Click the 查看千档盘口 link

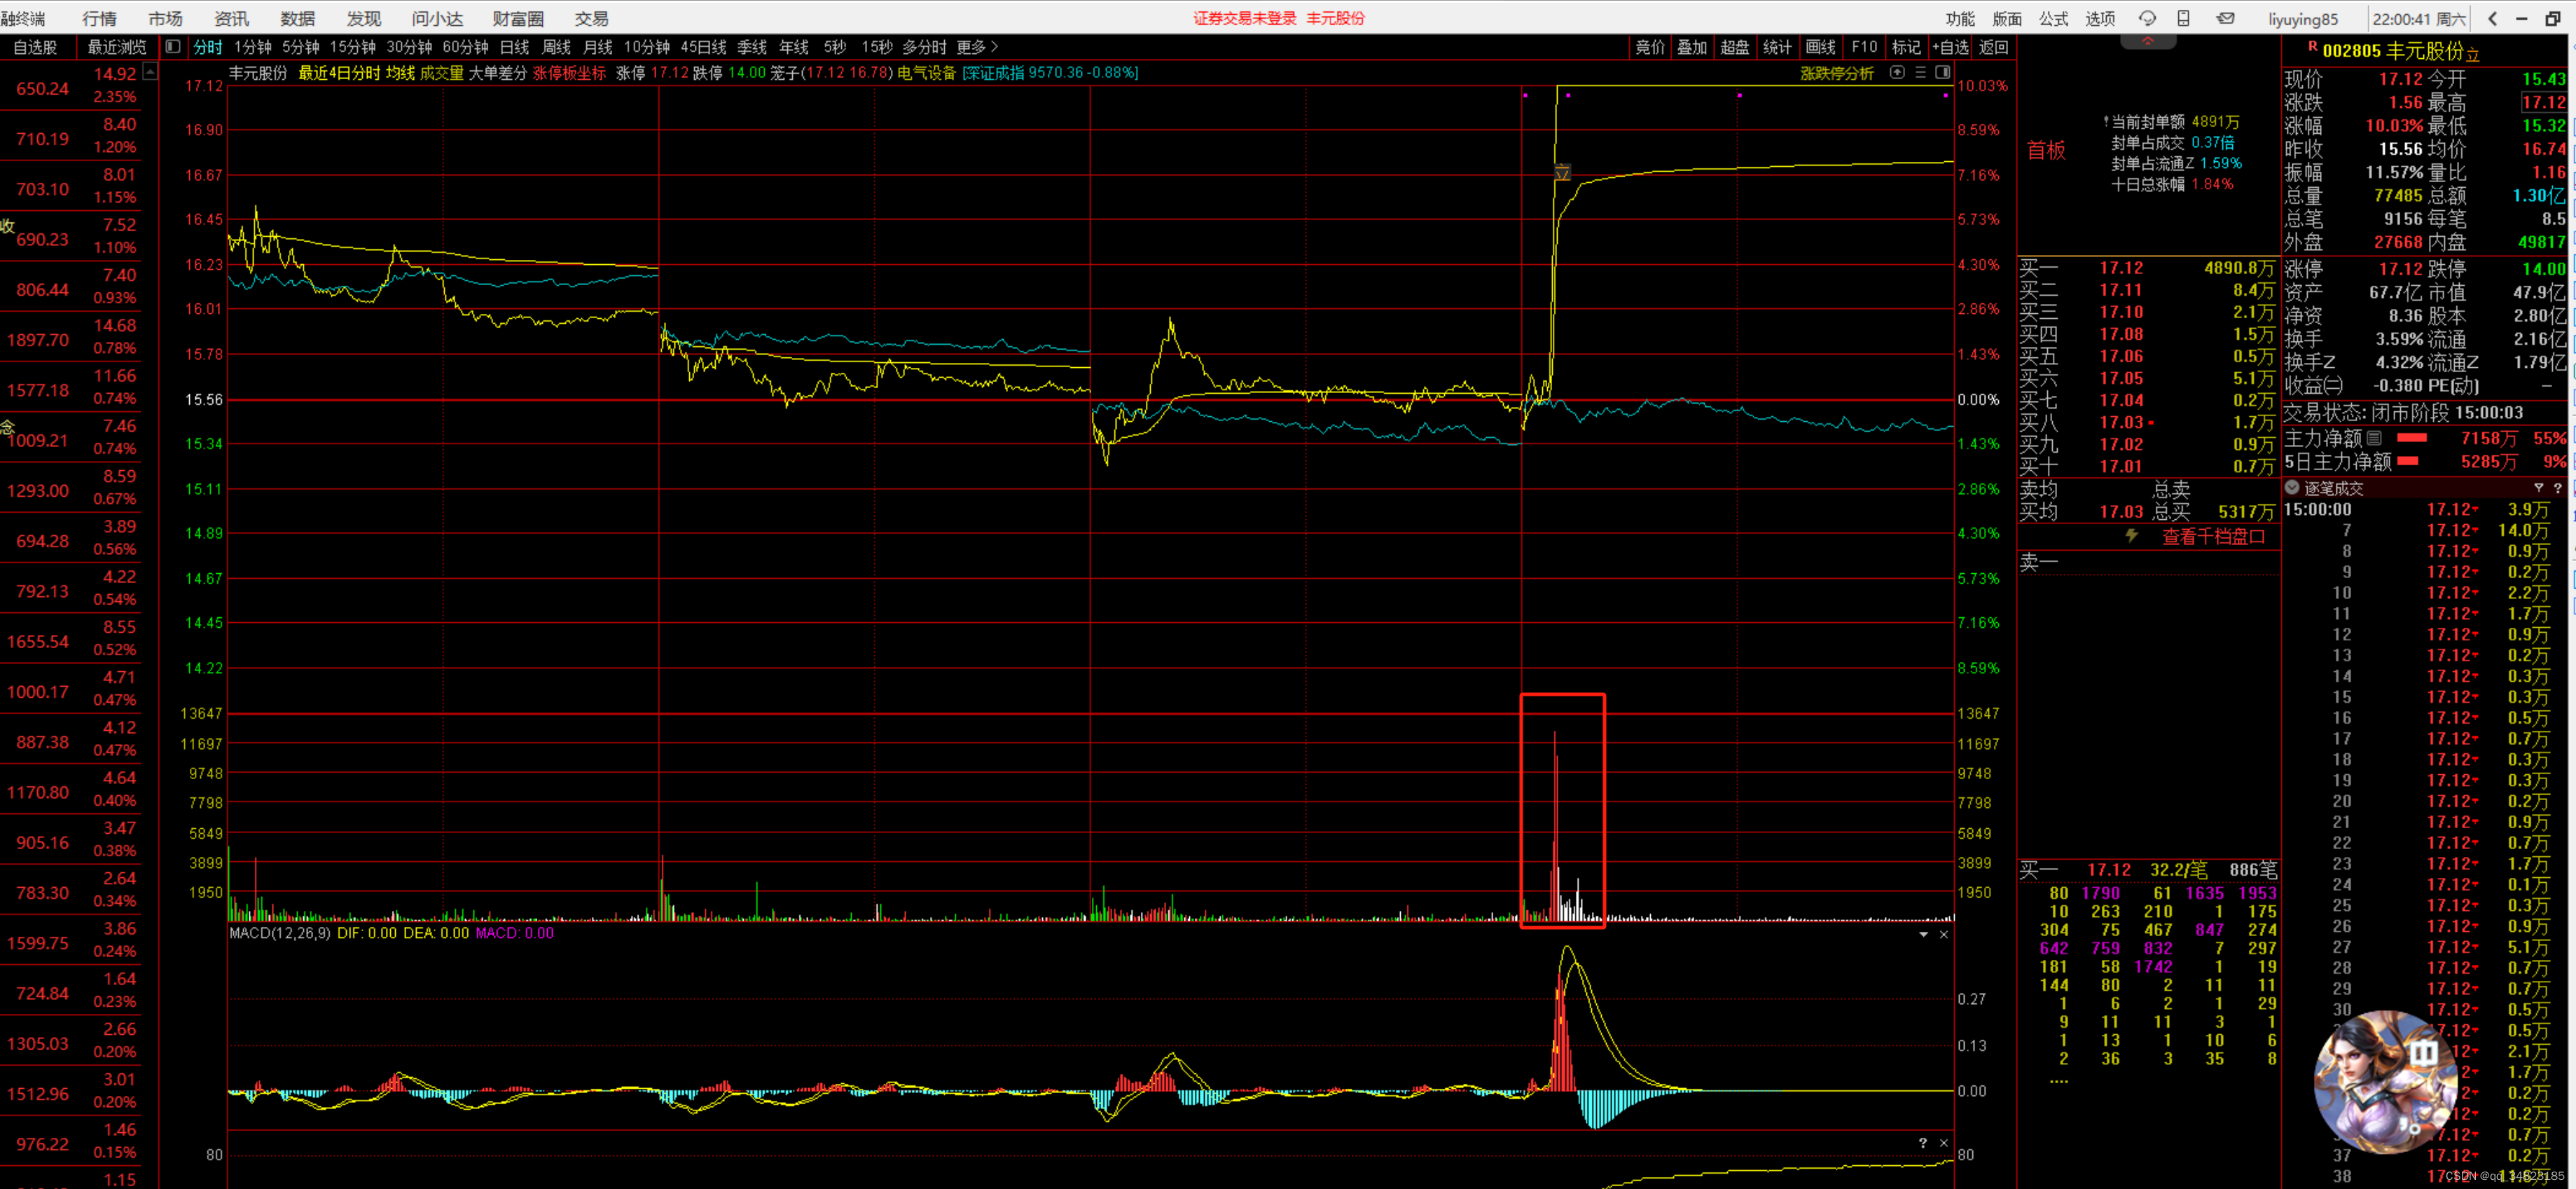tap(2213, 536)
